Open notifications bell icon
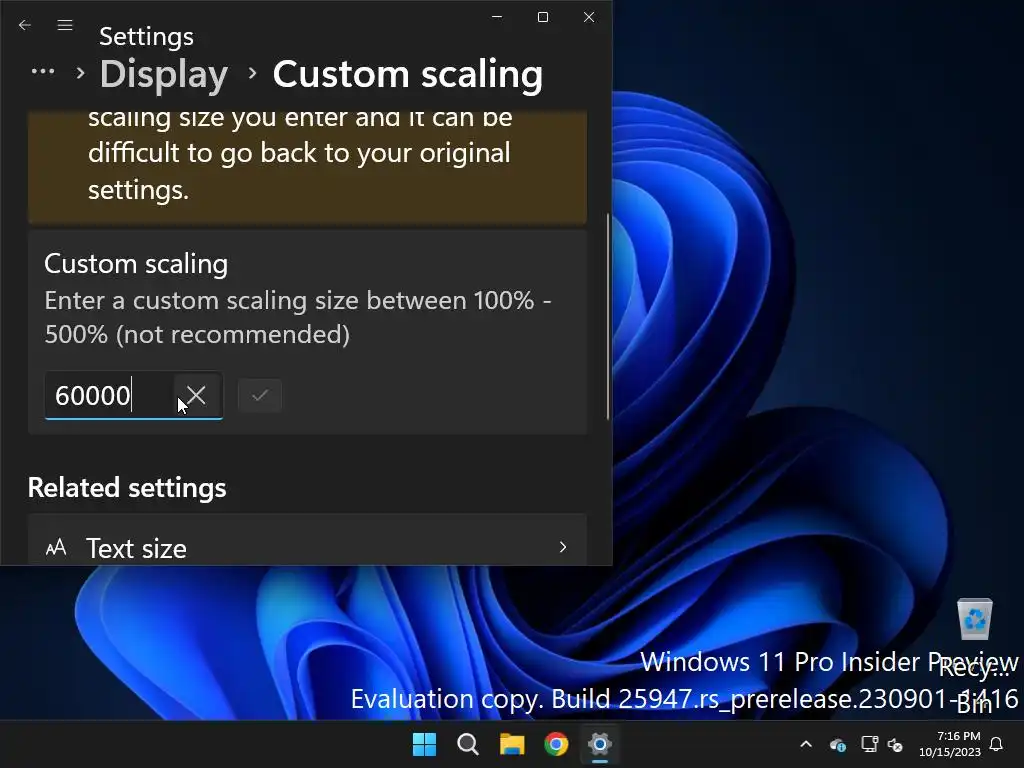1024x768 pixels. point(997,744)
